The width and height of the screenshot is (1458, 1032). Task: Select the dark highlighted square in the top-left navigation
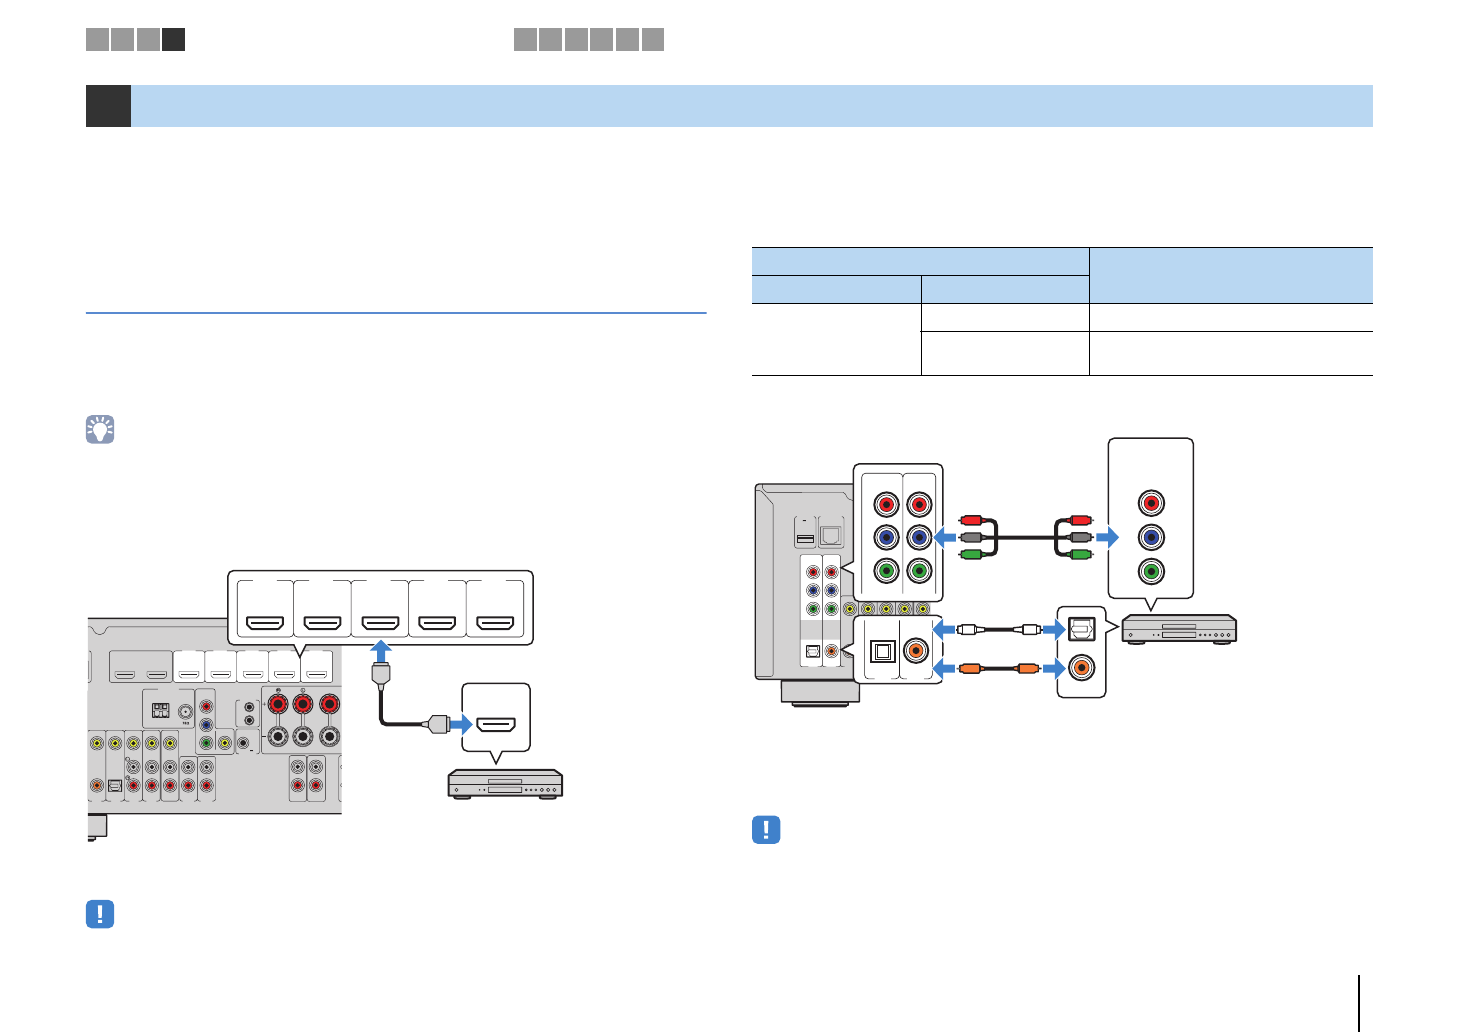point(174,40)
